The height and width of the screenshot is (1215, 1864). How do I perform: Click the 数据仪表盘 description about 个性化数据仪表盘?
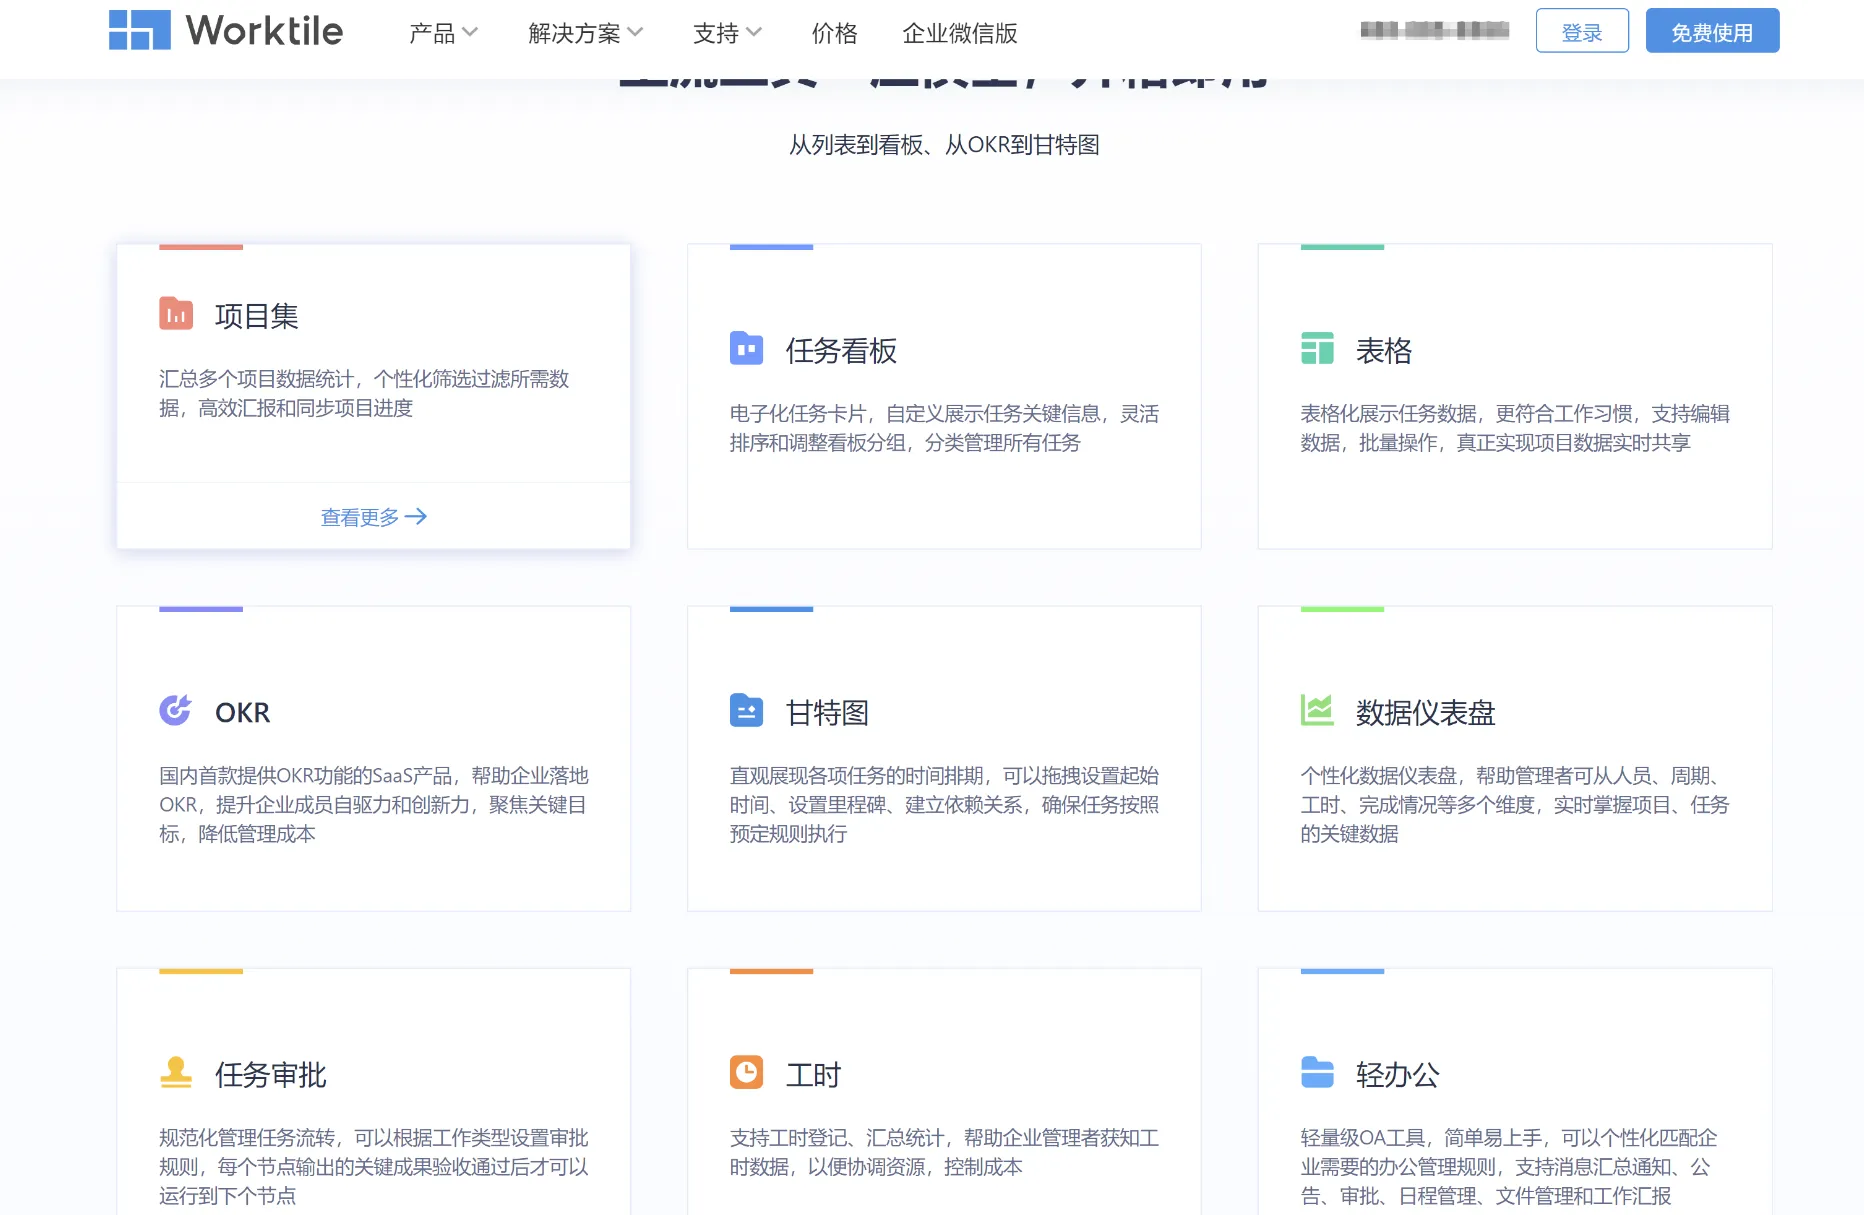point(1515,805)
